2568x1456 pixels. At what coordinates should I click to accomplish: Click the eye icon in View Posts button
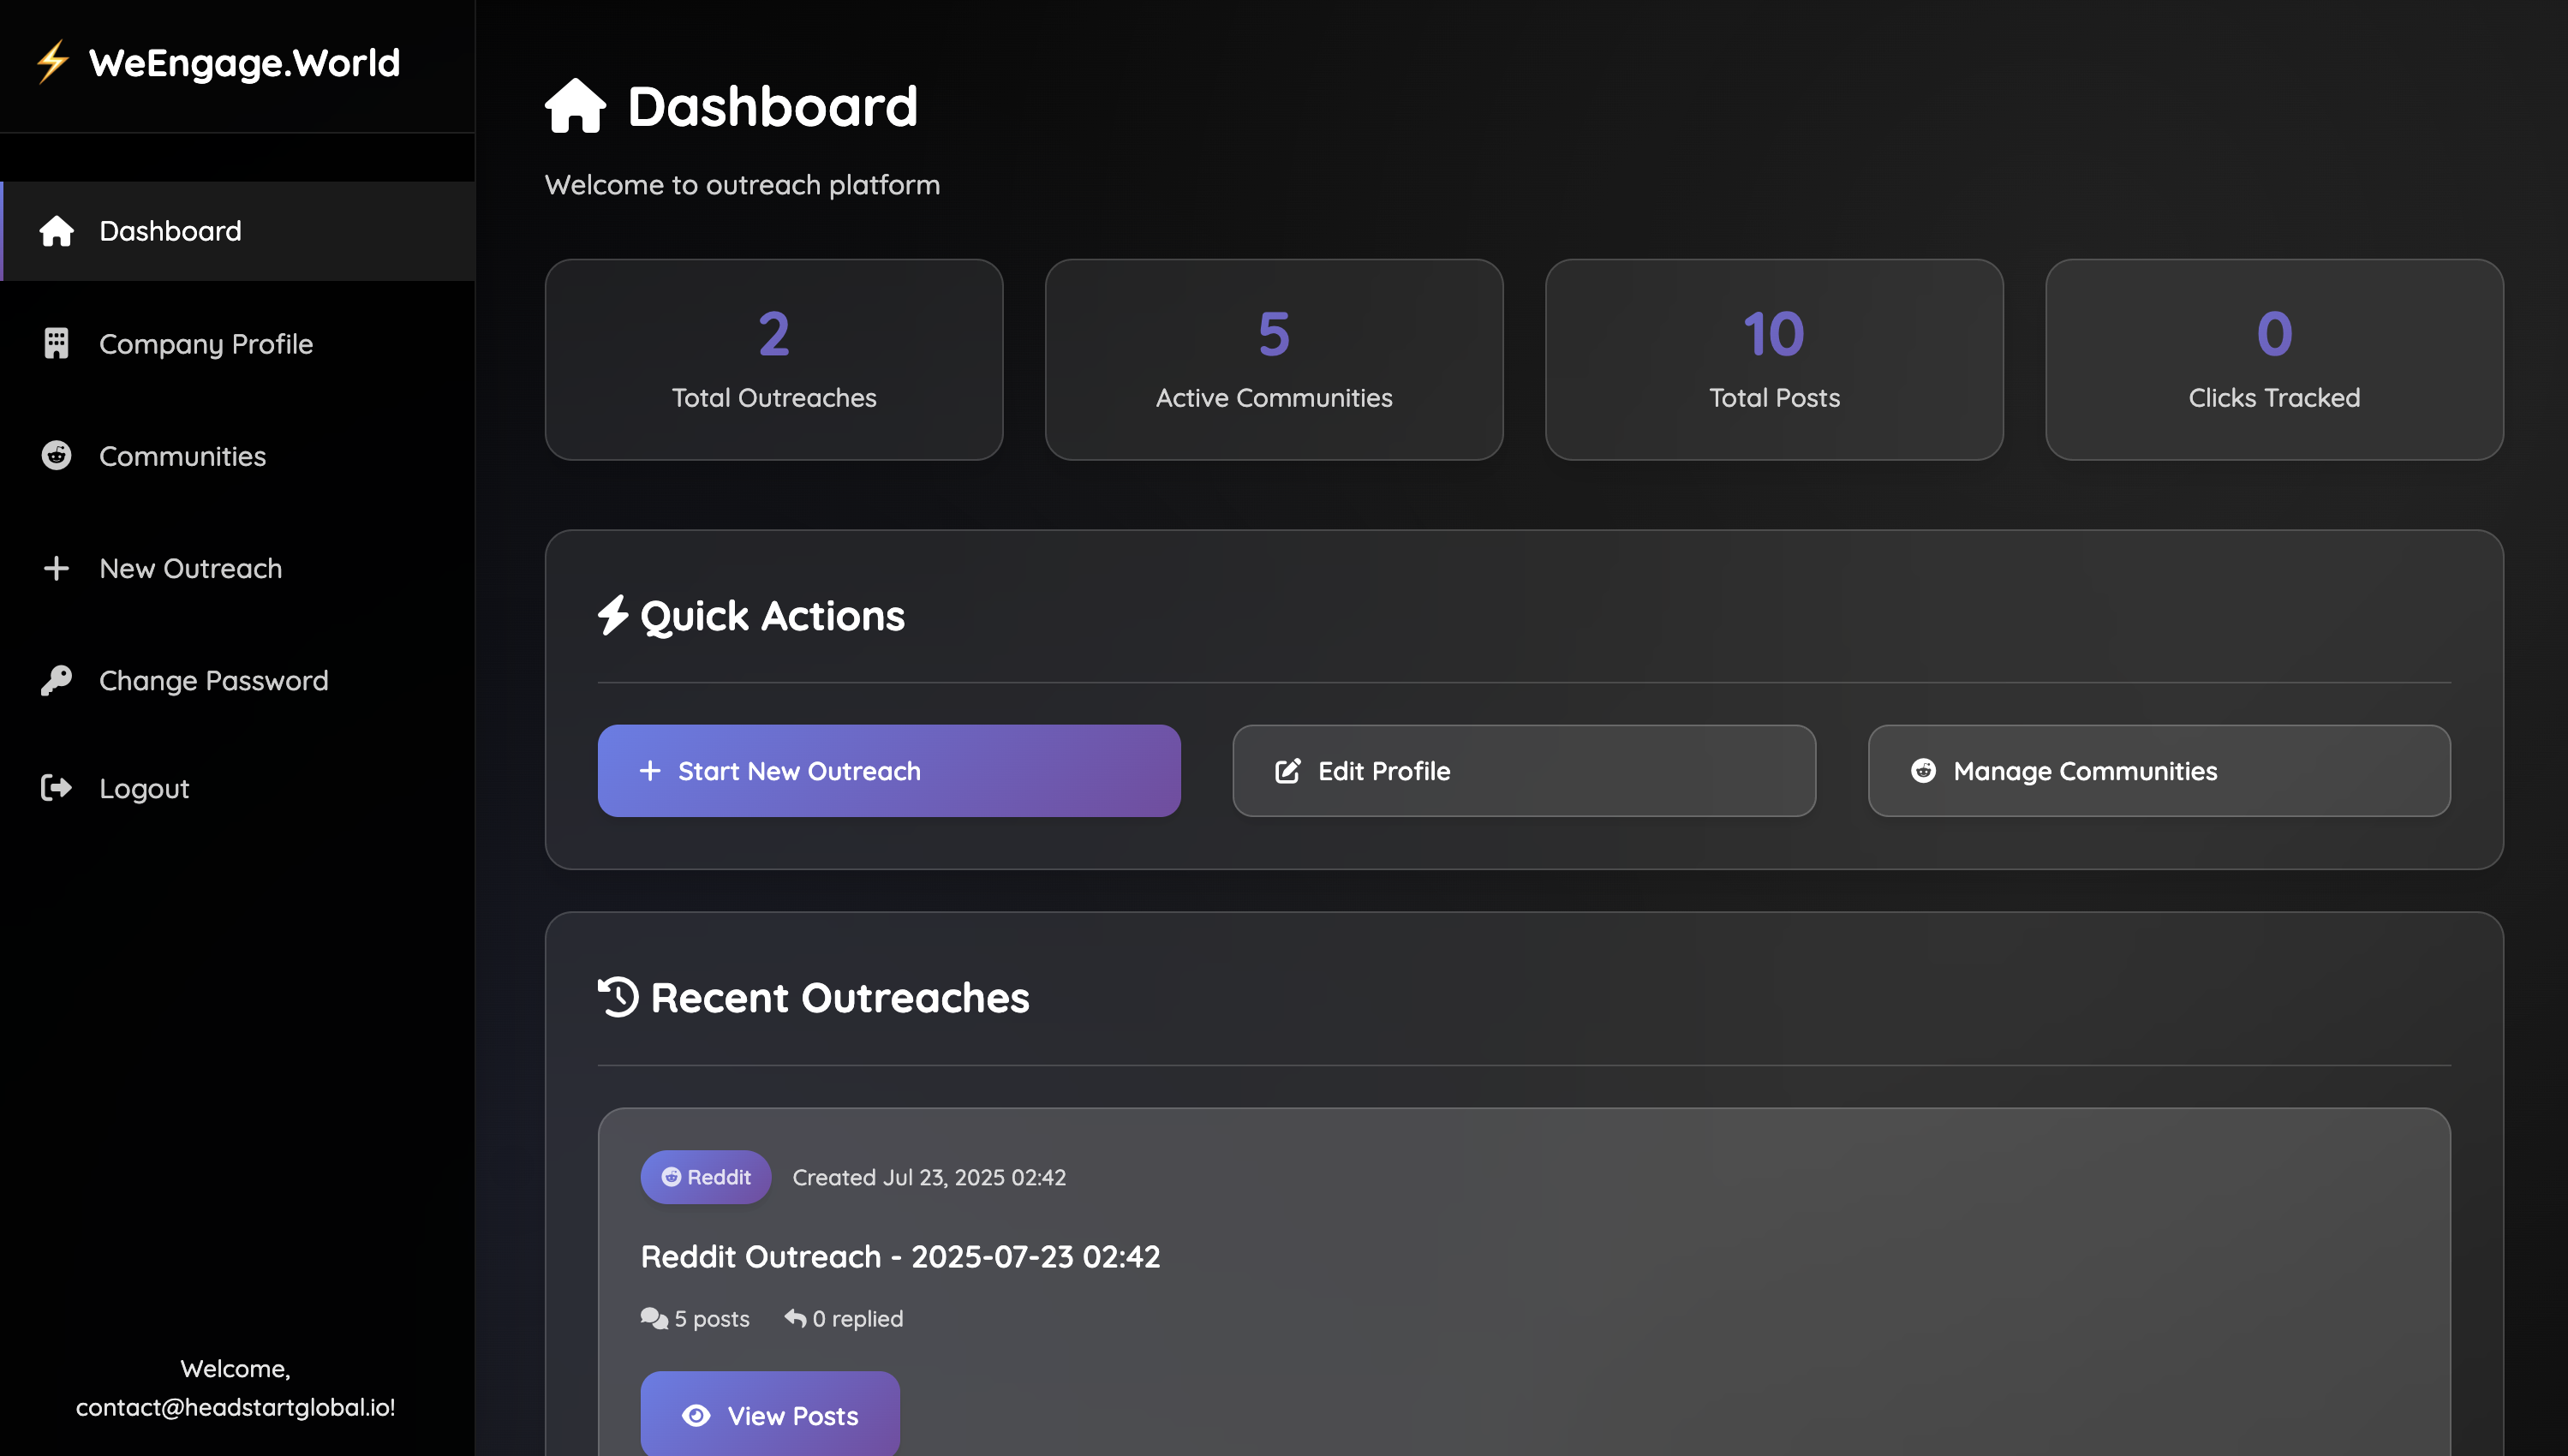[696, 1416]
